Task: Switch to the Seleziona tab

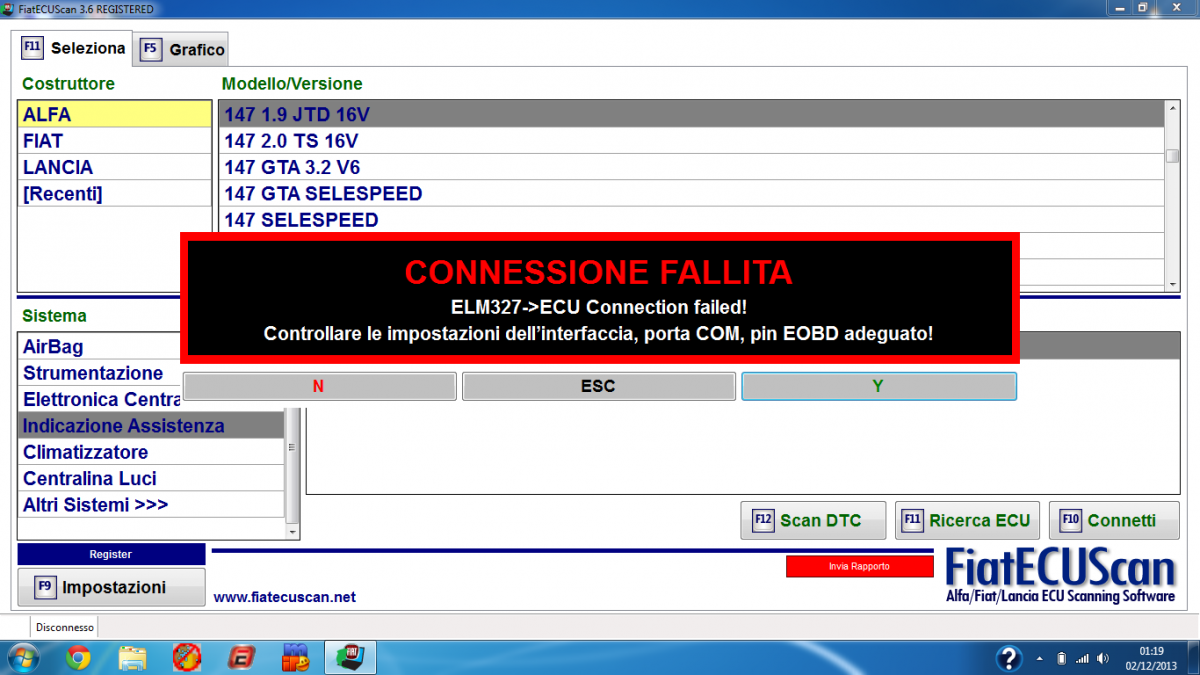Action: pyautogui.click(x=75, y=47)
